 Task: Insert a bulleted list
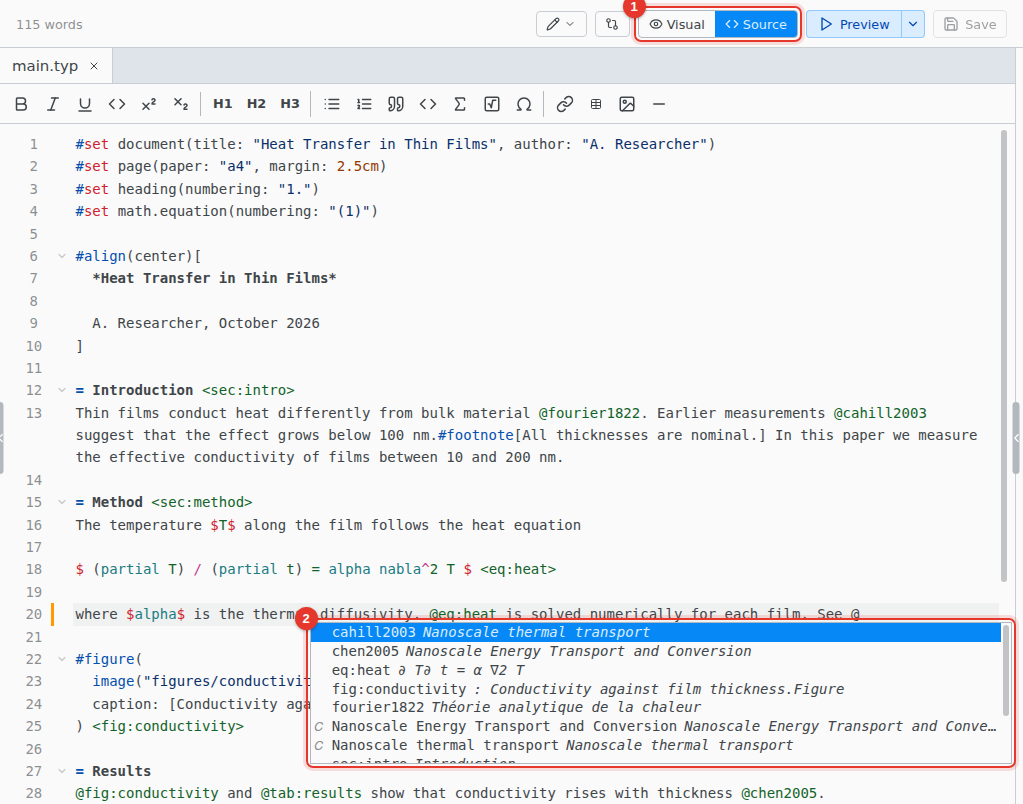coord(332,104)
